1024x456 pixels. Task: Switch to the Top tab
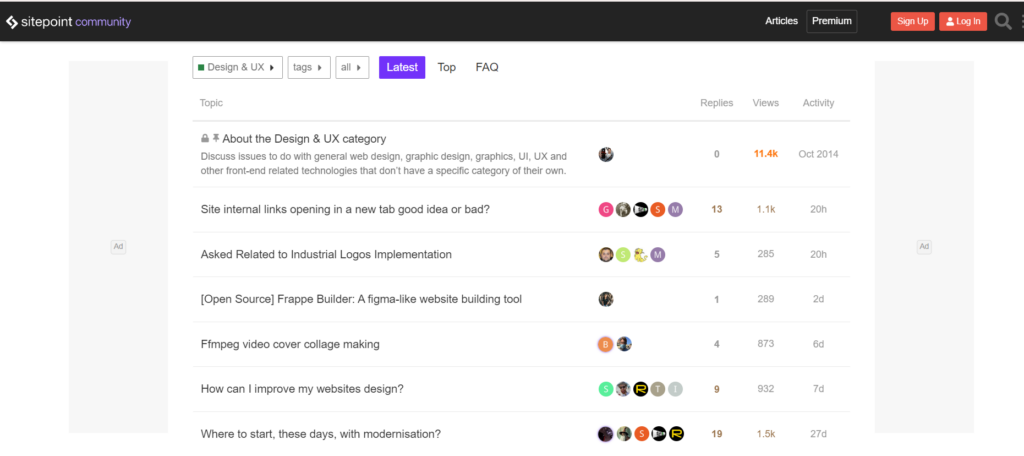(x=447, y=67)
